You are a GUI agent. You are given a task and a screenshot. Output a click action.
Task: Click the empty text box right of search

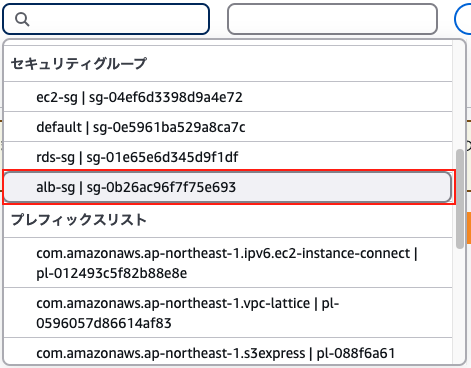[332, 19]
